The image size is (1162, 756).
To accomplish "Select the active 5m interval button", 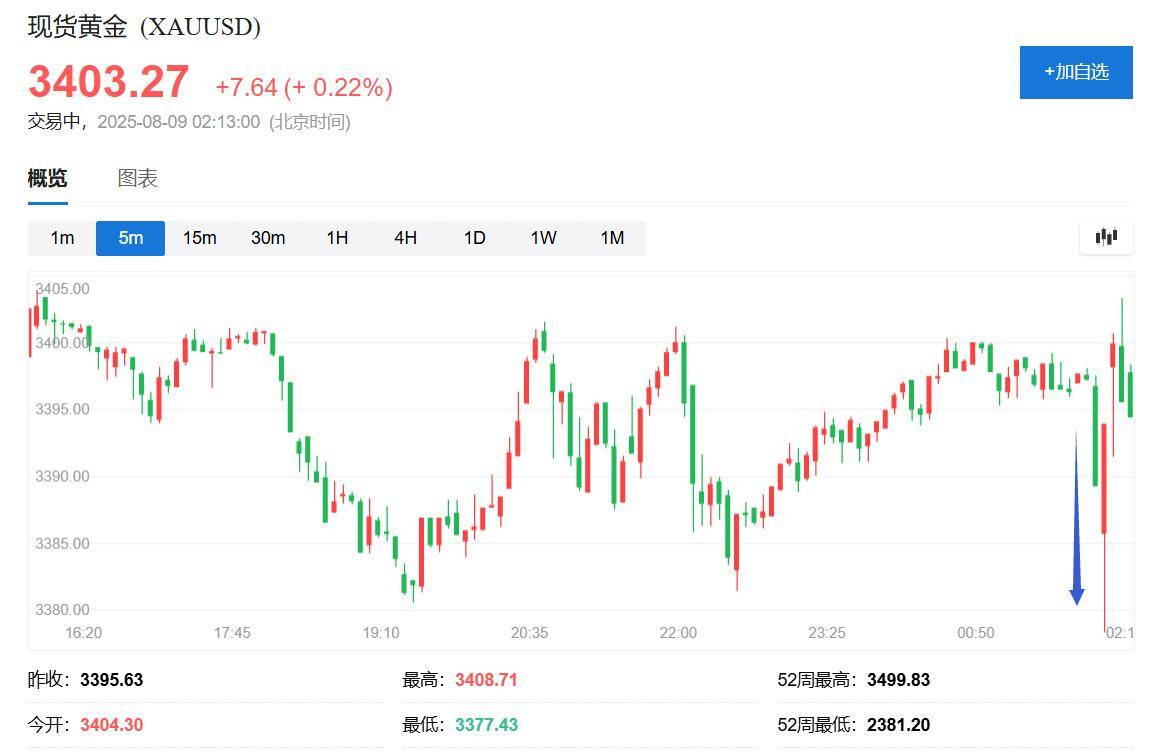I will (x=130, y=238).
